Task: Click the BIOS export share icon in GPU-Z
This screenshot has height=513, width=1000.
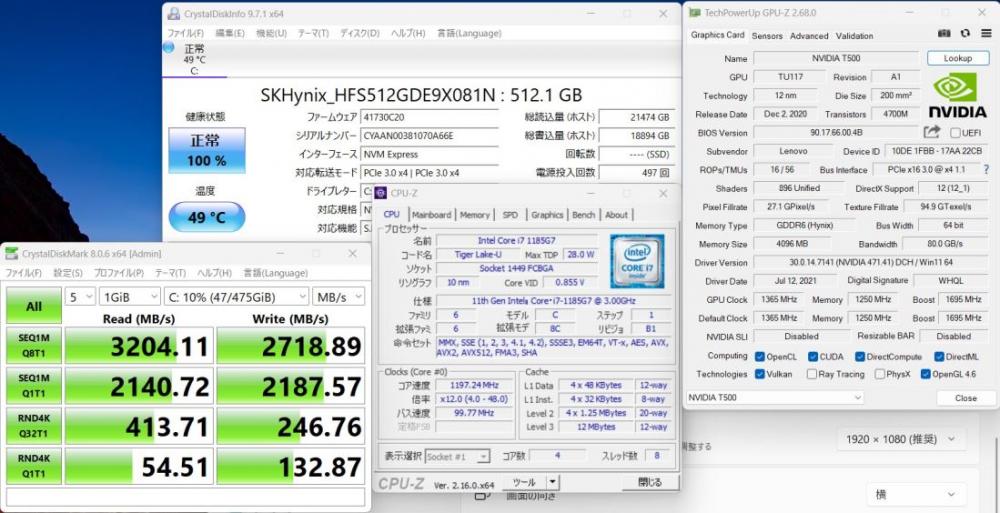Action: (932, 132)
